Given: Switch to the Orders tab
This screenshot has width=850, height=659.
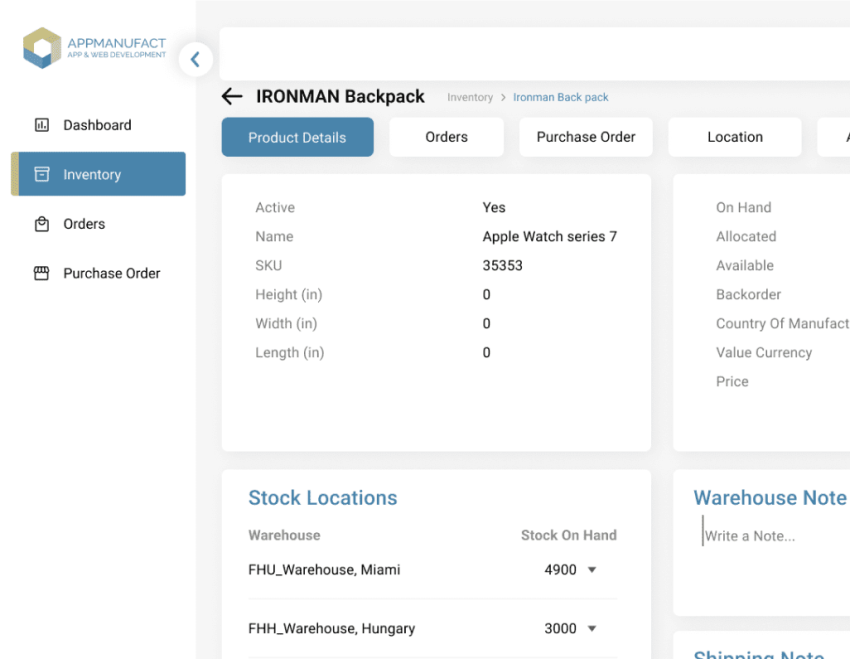Looking at the screenshot, I should pyautogui.click(x=446, y=137).
